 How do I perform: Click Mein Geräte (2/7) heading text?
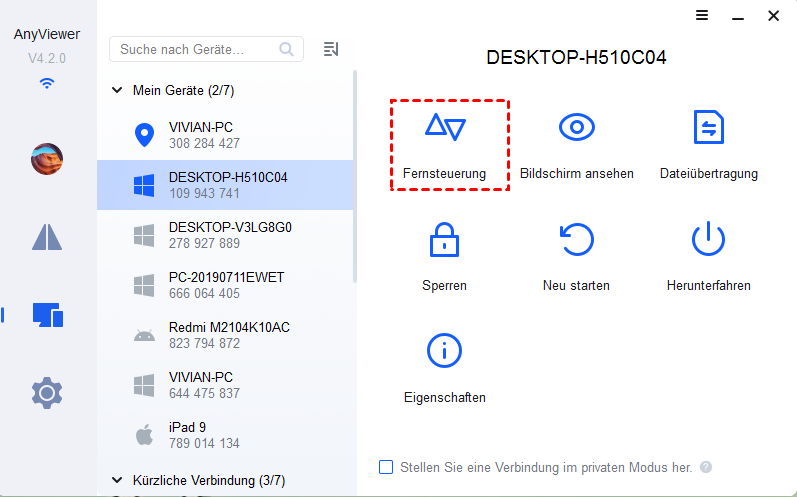point(183,90)
